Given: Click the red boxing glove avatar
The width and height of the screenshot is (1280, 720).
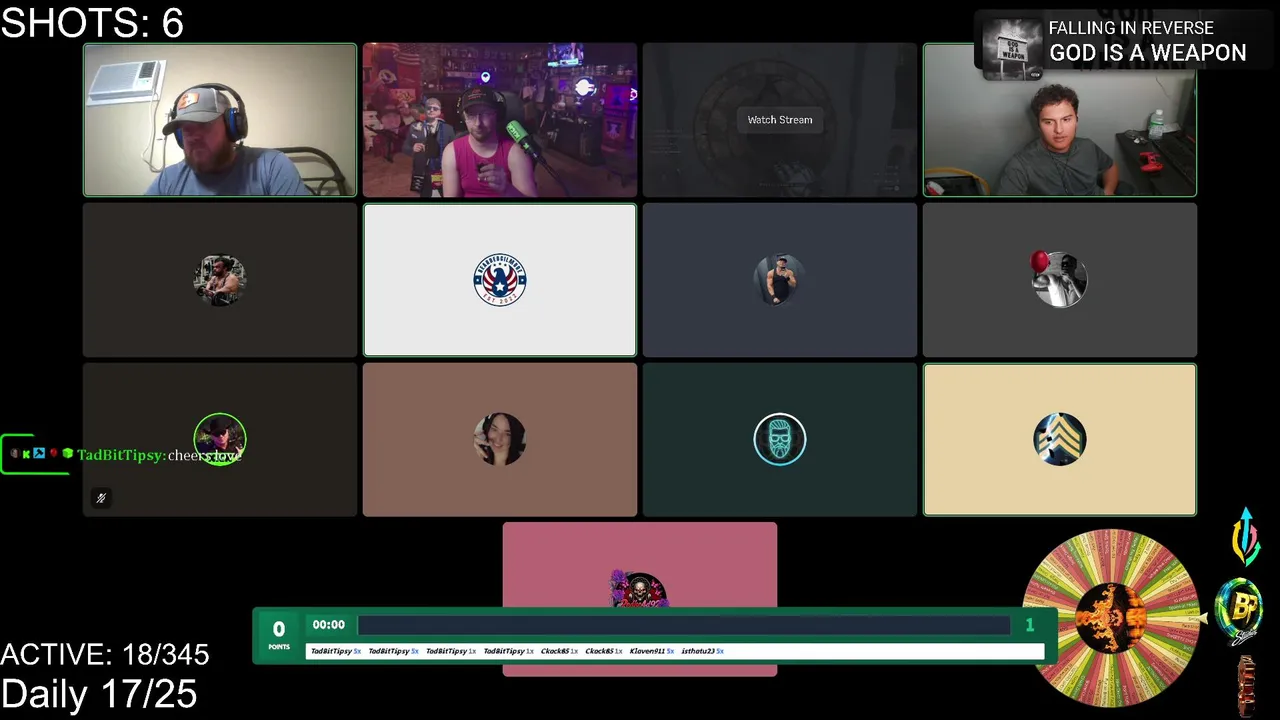Looking at the screenshot, I should 1059,279.
